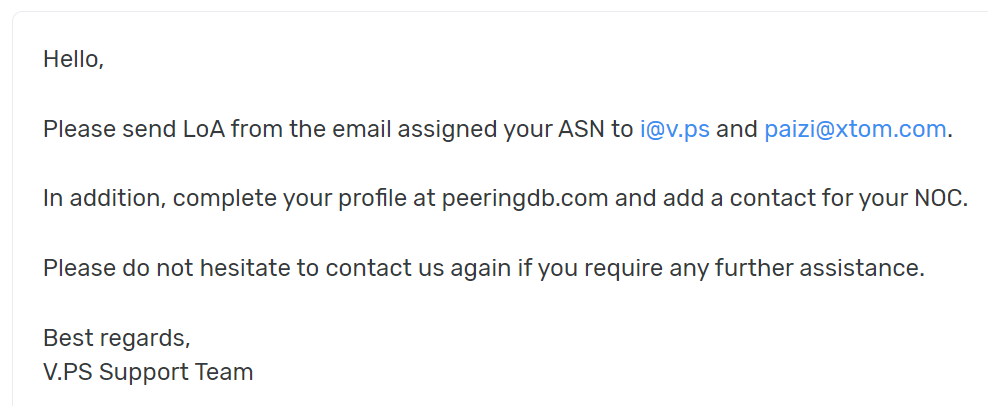Click the word "and" between the email links
This screenshot has width=988, height=406.
pos(737,129)
